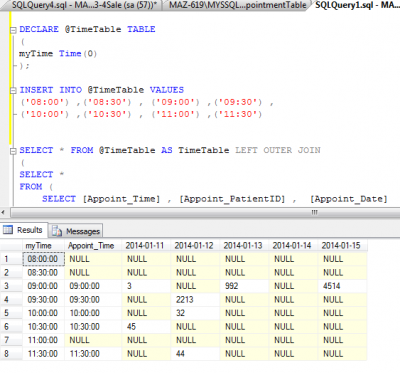Viewport: 400px width, 373px height.
Task: Open the Messages tab
Action: click(76, 231)
